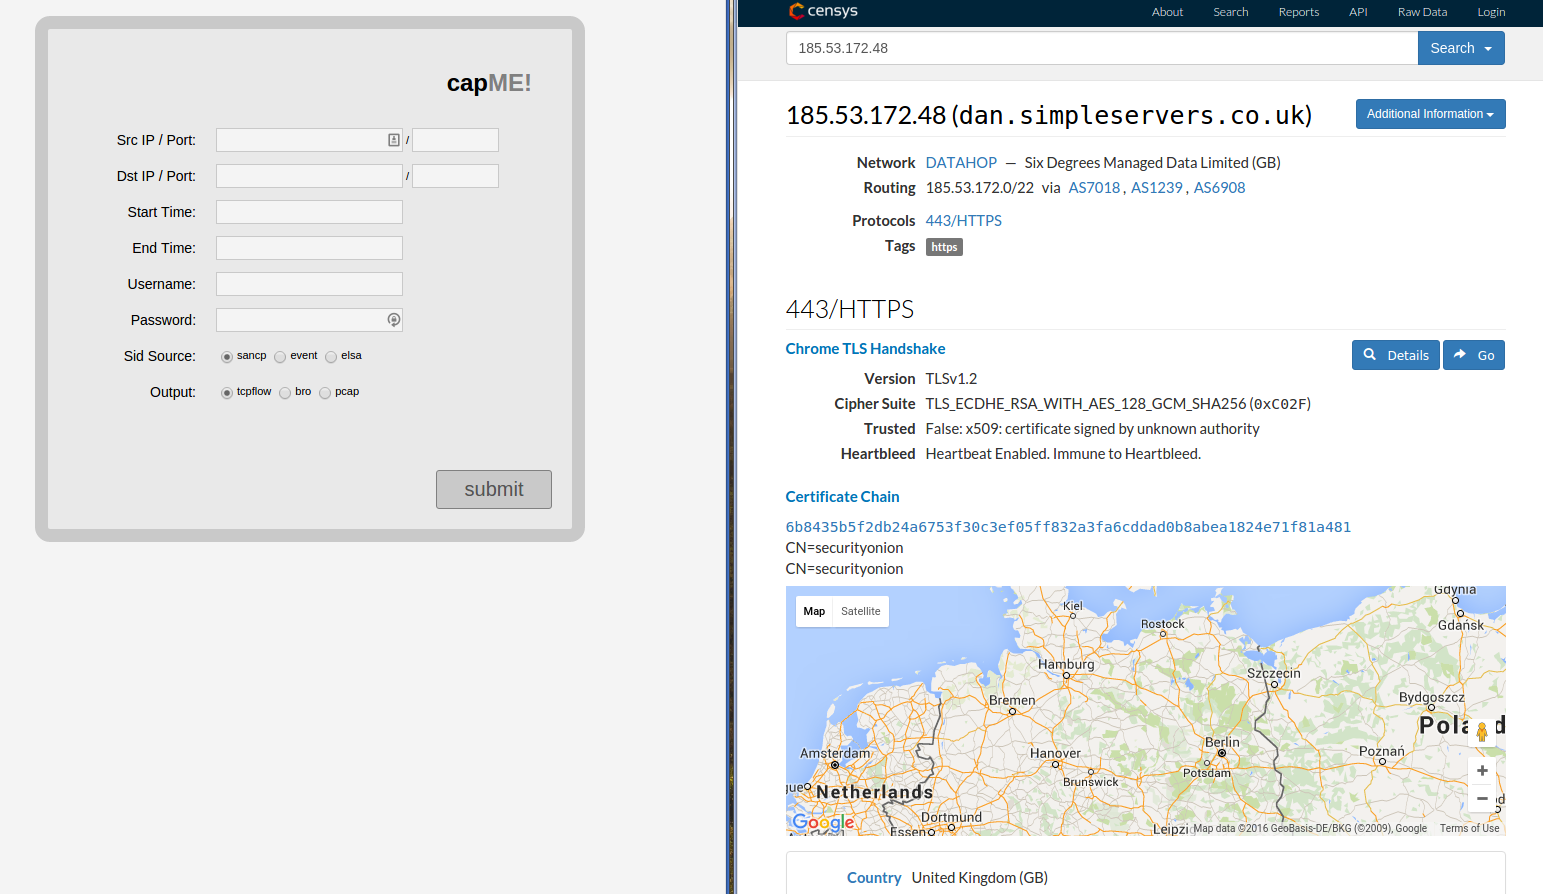Open map Terms of Use link

click(1469, 828)
